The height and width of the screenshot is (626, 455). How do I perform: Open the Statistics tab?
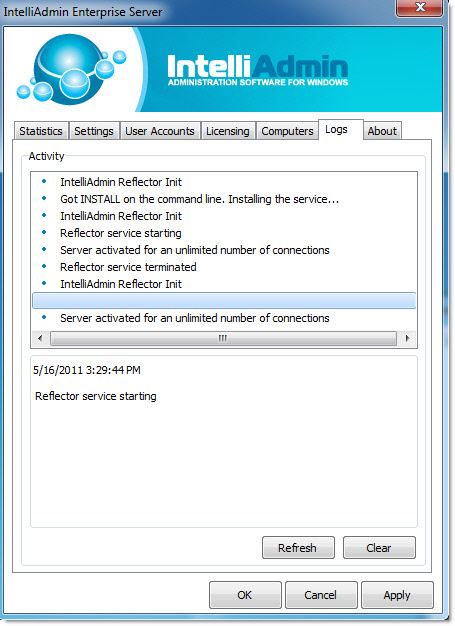41,131
